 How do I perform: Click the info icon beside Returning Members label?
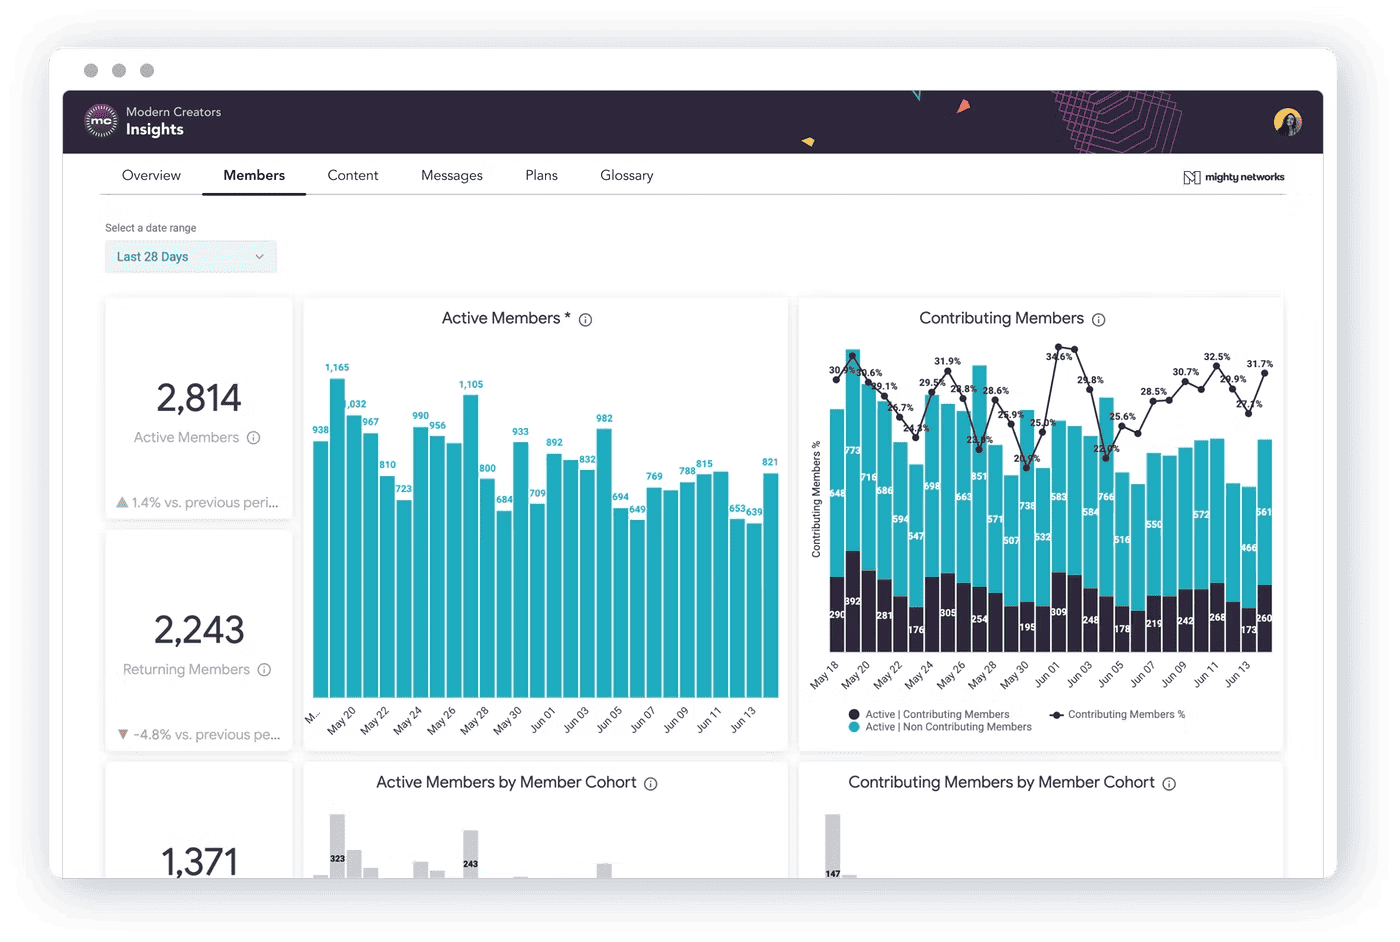tap(263, 669)
